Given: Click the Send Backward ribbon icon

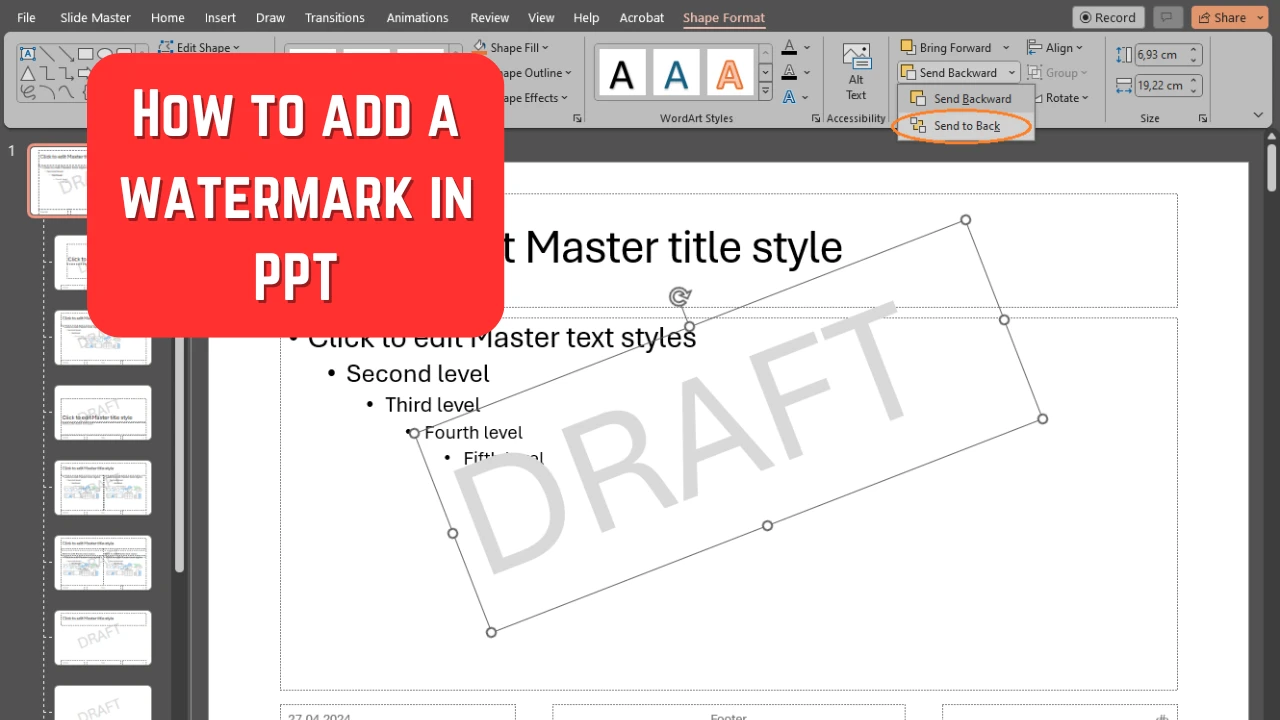Looking at the screenshot, I should [908, 72].
